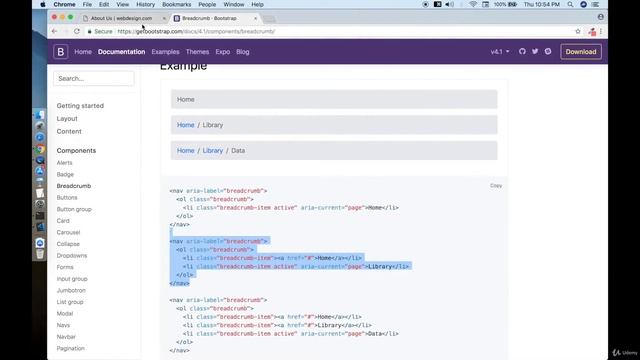
Task: Open the Chrome profile avatar icon
Action: click(x=600, y=17)
